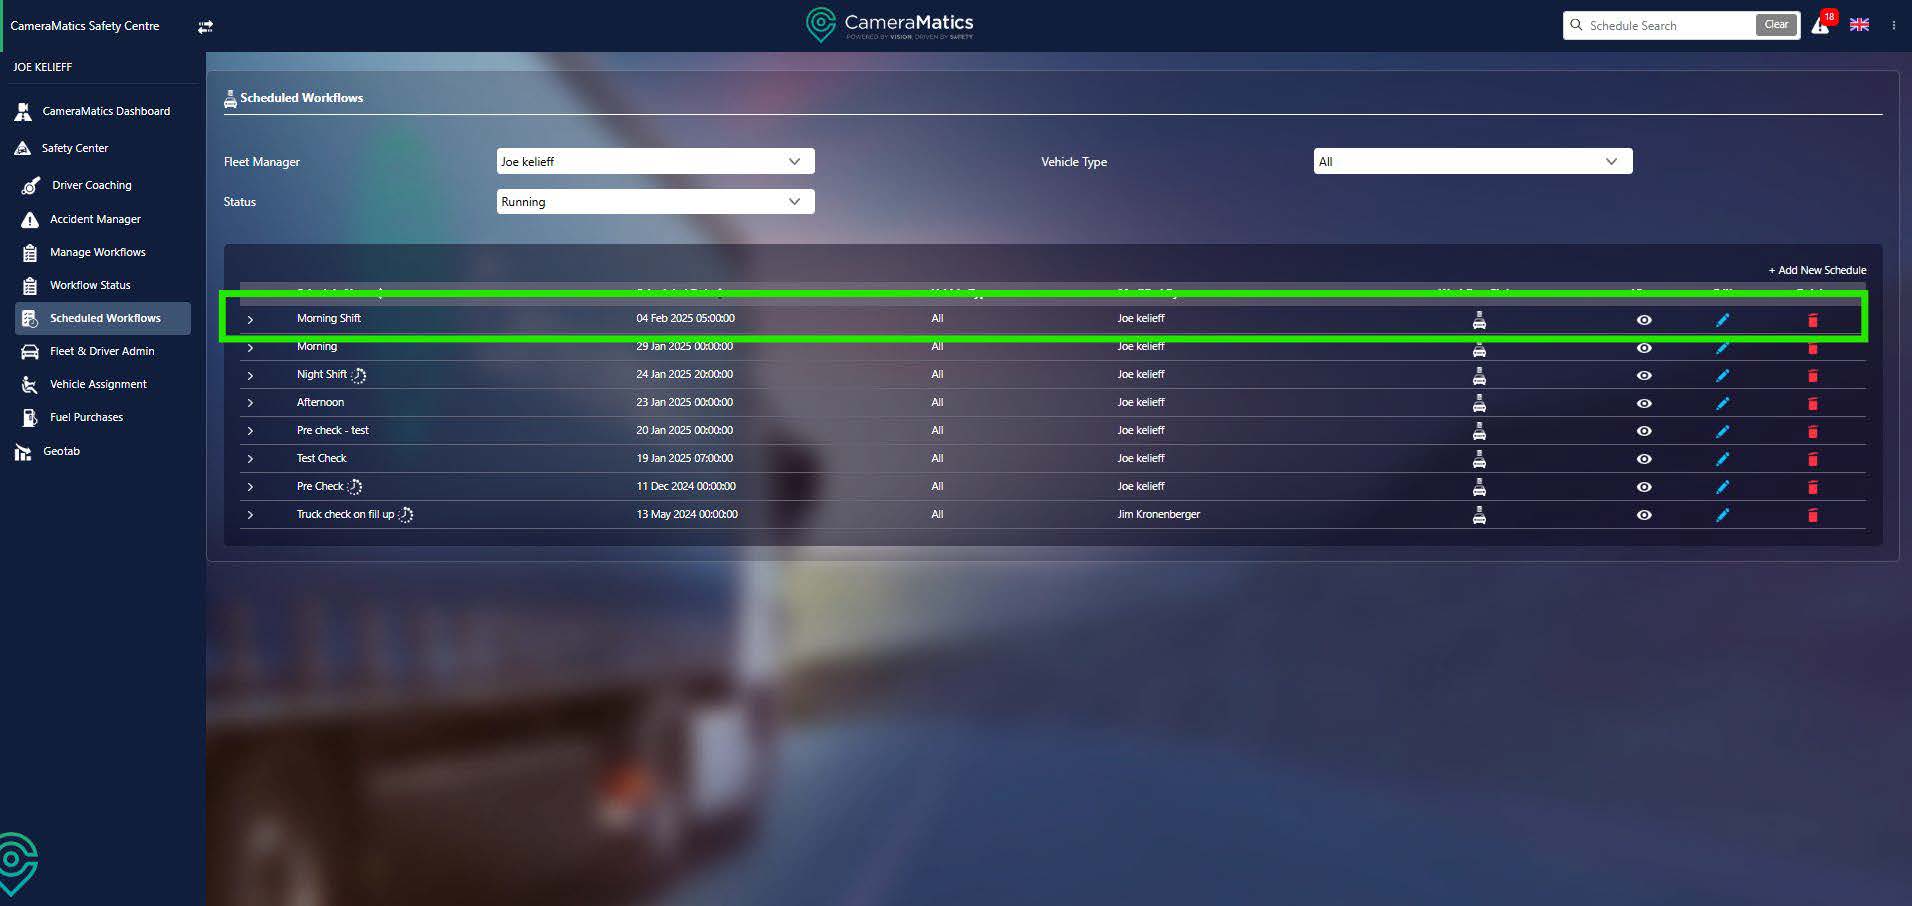View the Morning Shift schedule using eye icon

(1643, 320)
